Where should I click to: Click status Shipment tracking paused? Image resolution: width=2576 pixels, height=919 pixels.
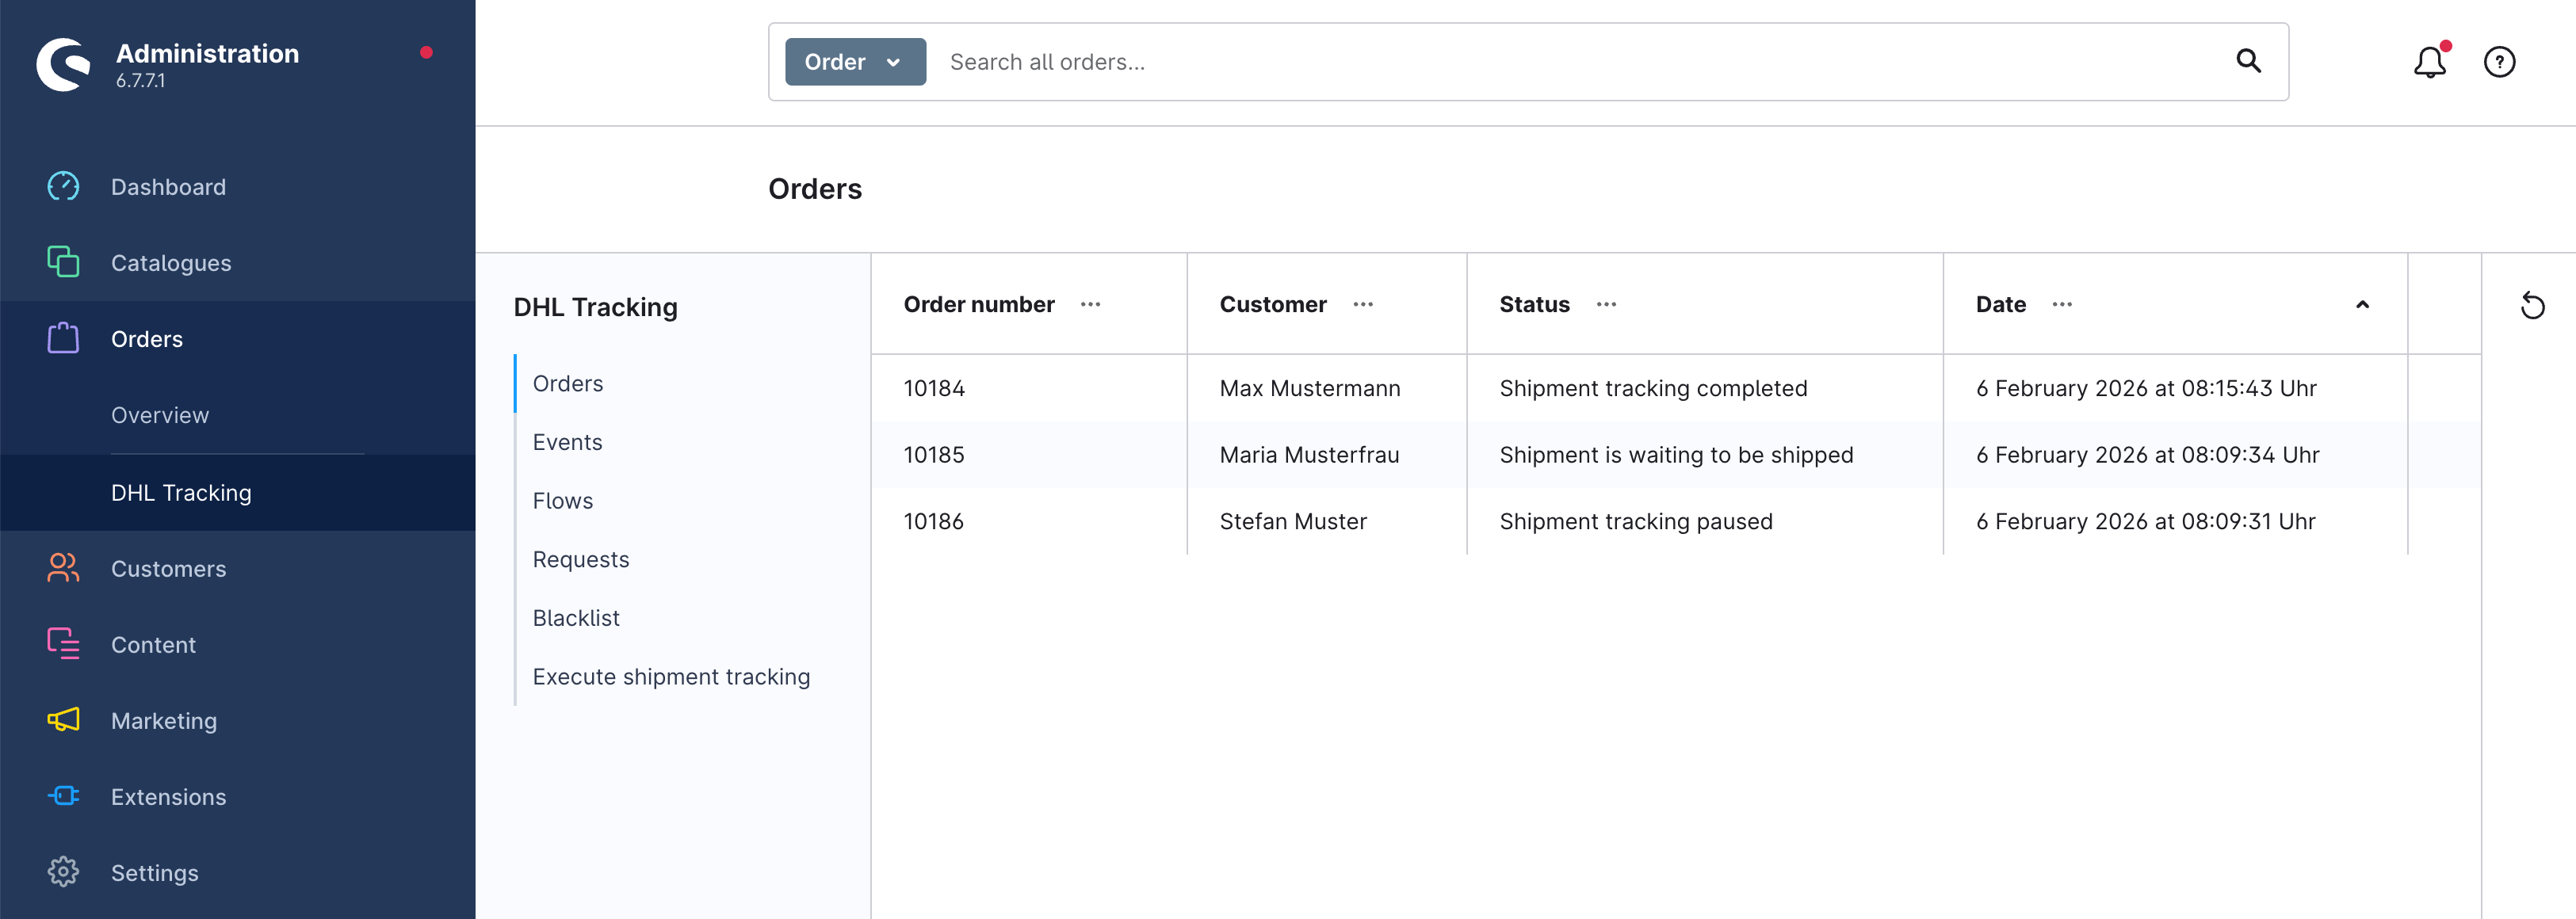click(1635, 521)
